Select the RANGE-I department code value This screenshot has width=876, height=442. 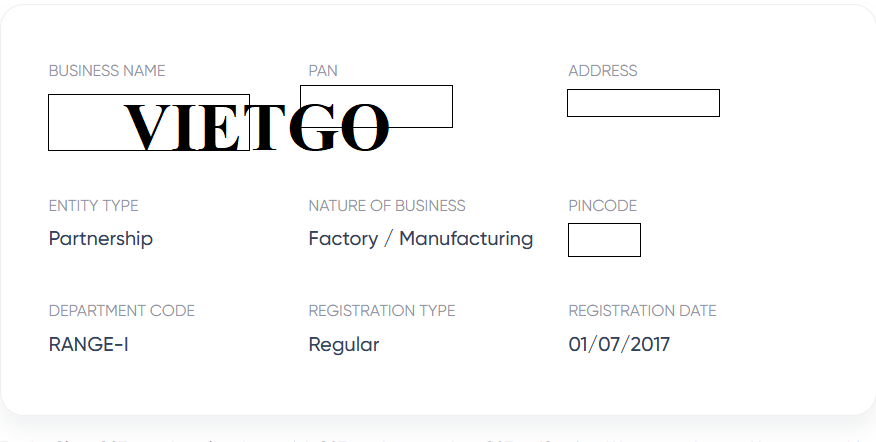pos(89,345)
